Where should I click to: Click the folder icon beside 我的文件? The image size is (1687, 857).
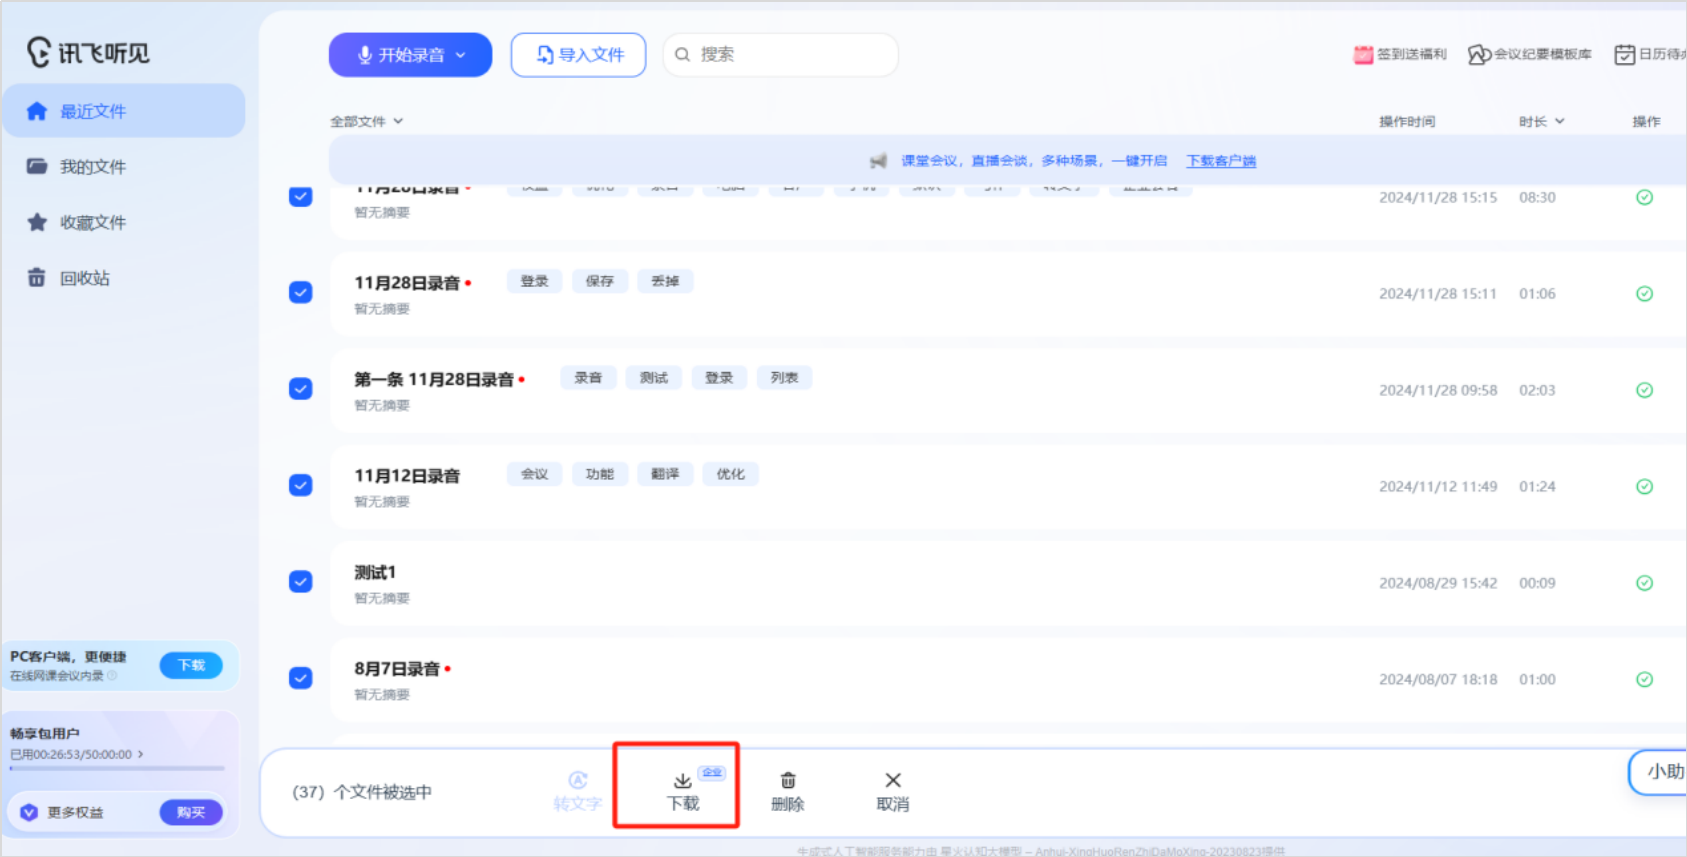point(37,166)
